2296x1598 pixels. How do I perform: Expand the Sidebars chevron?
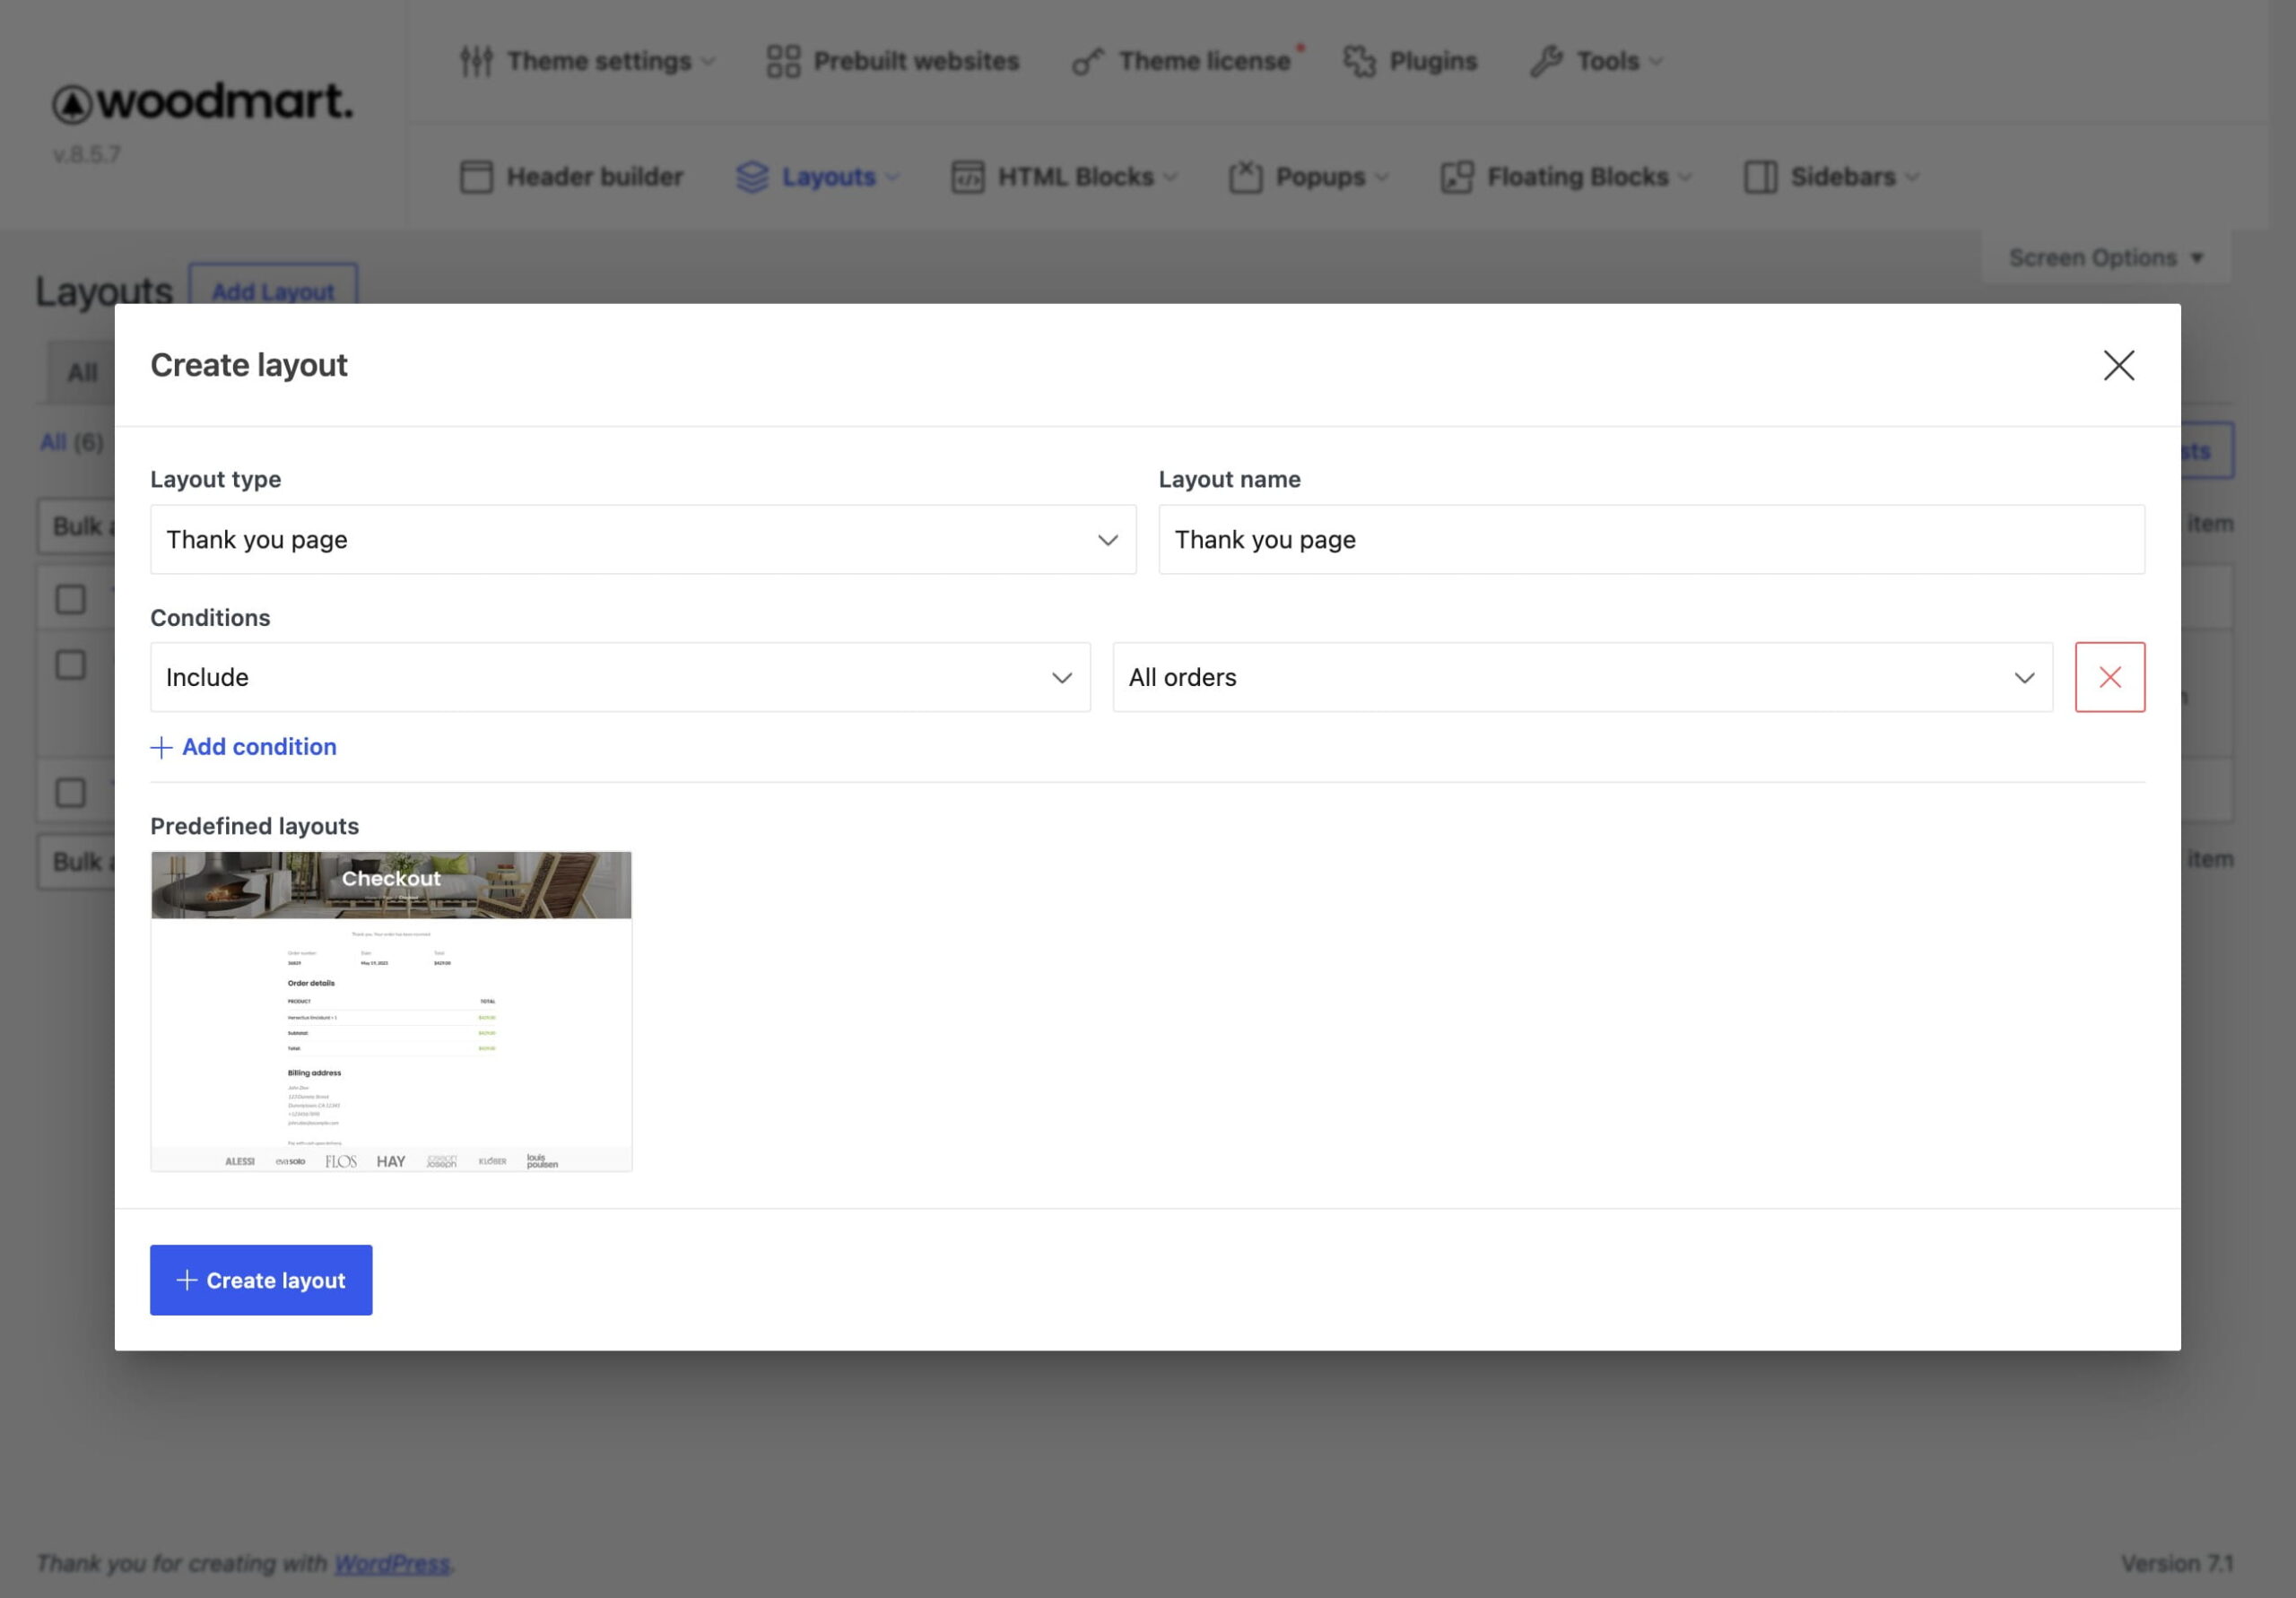1912,178
